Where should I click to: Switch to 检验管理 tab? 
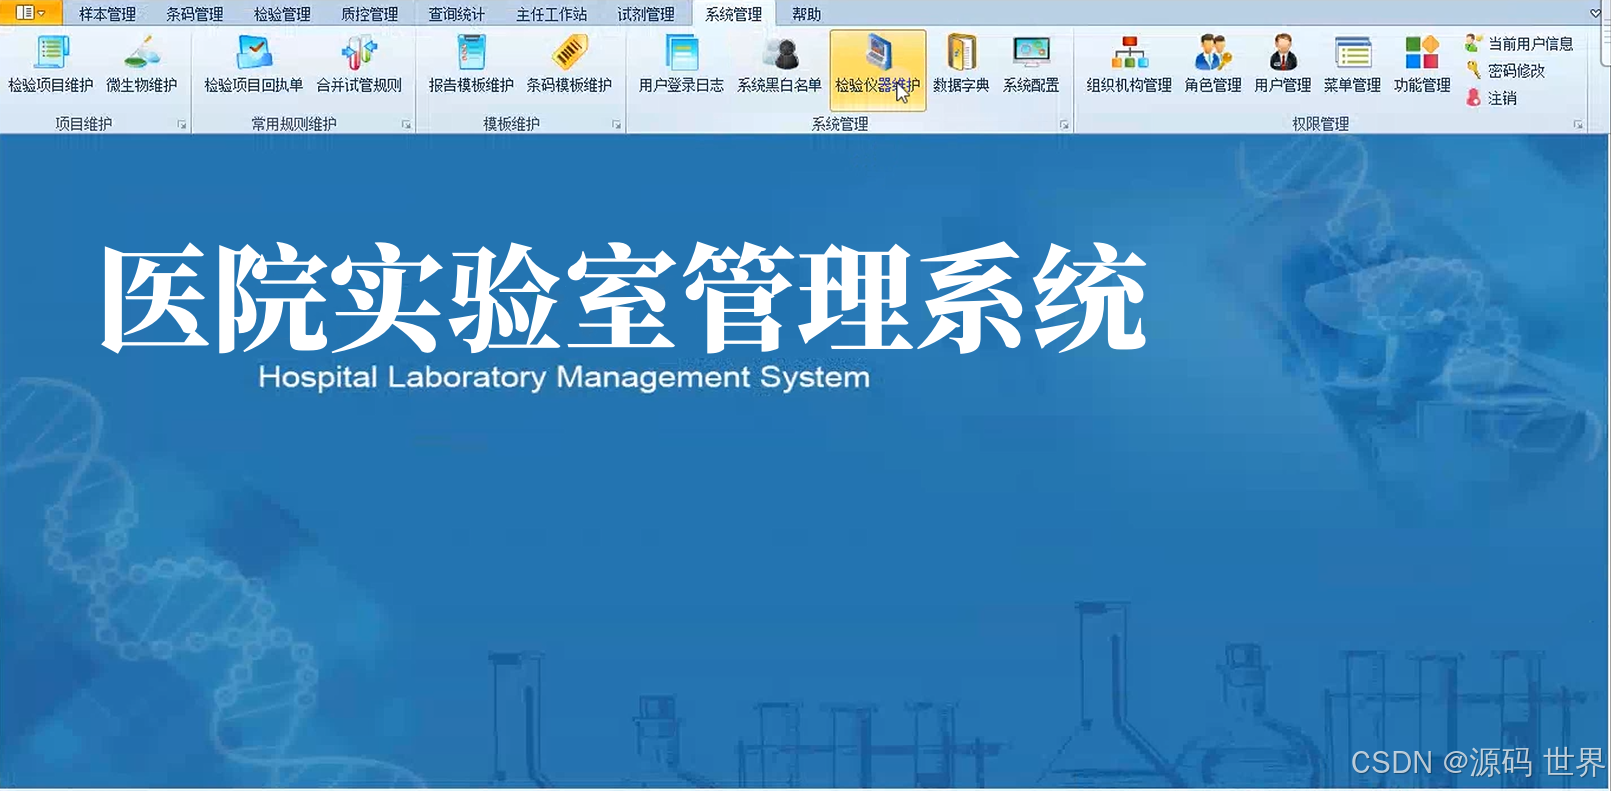coord(282,14)
